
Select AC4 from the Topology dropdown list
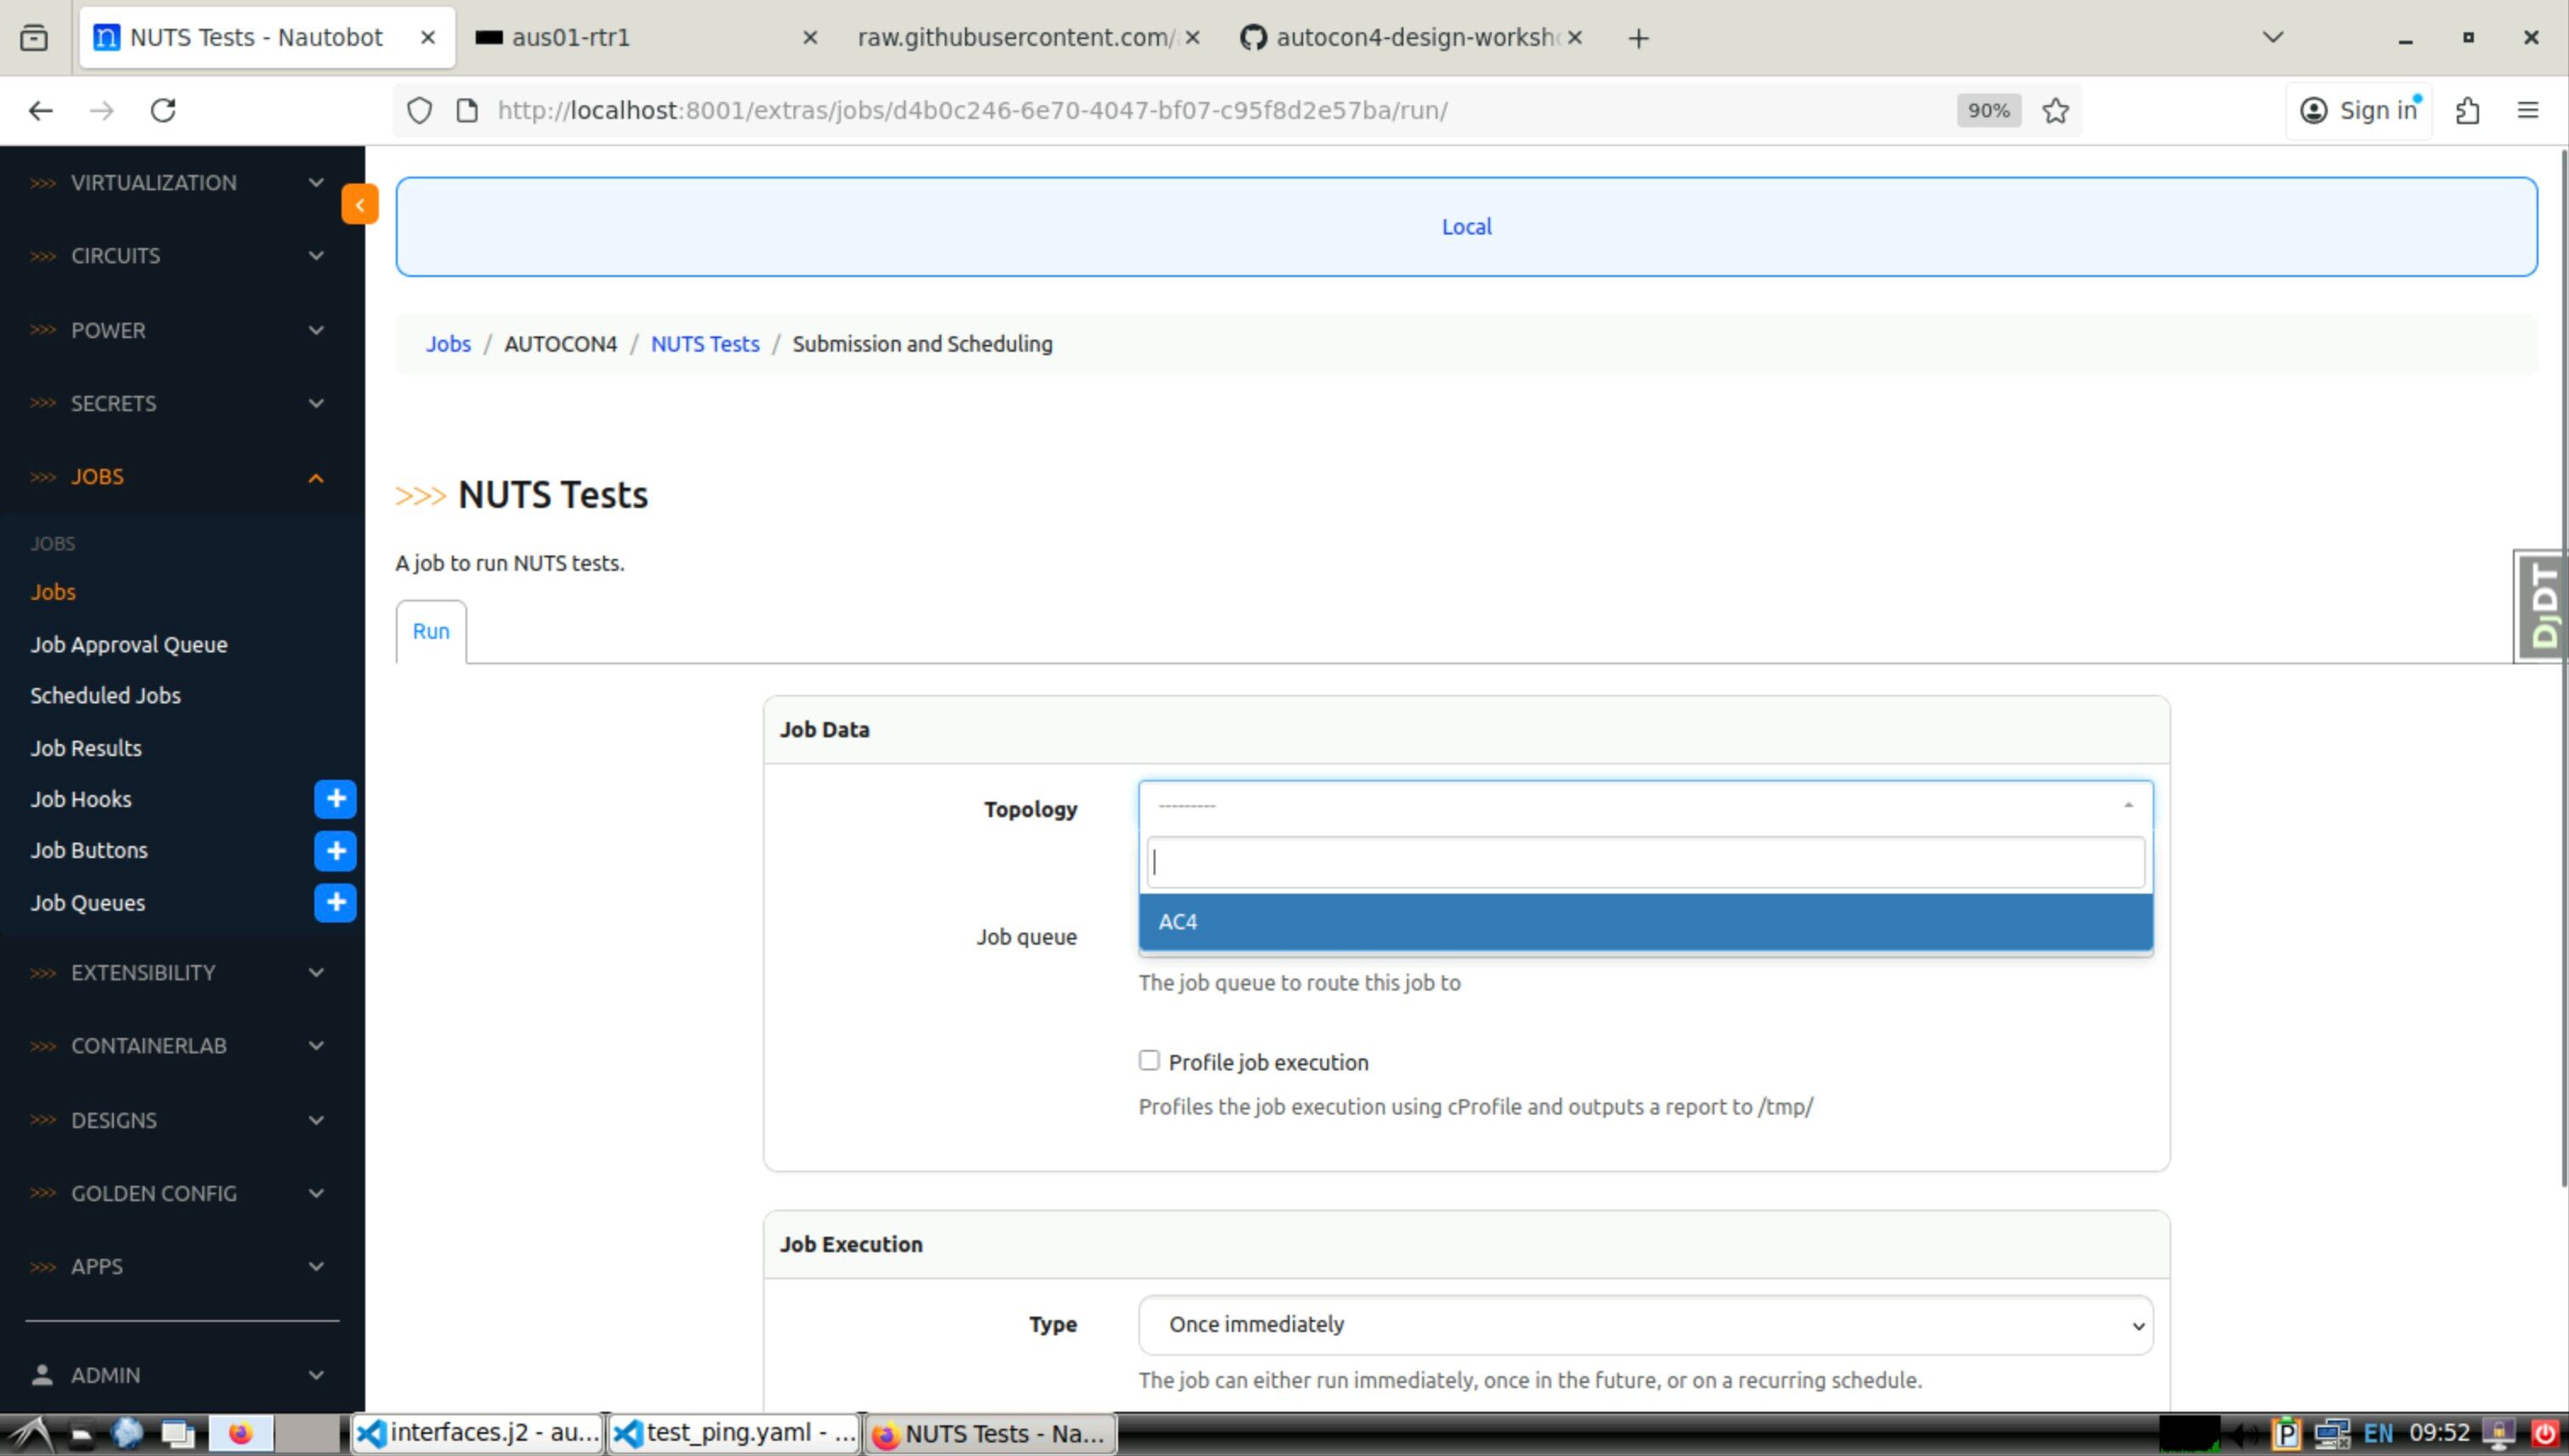pyautogui.click(x=1645, y=921)
